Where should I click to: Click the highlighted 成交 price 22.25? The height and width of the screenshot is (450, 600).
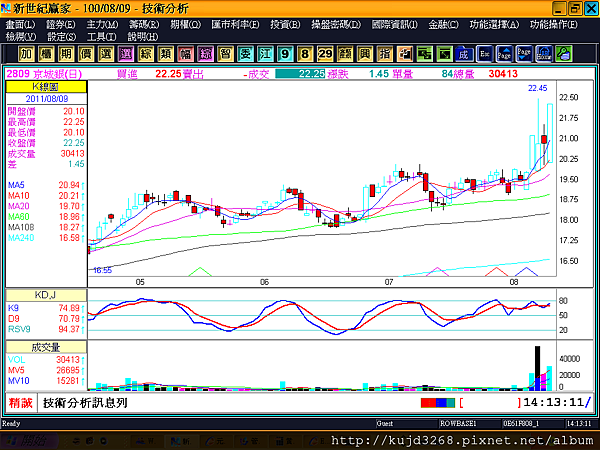300,74
